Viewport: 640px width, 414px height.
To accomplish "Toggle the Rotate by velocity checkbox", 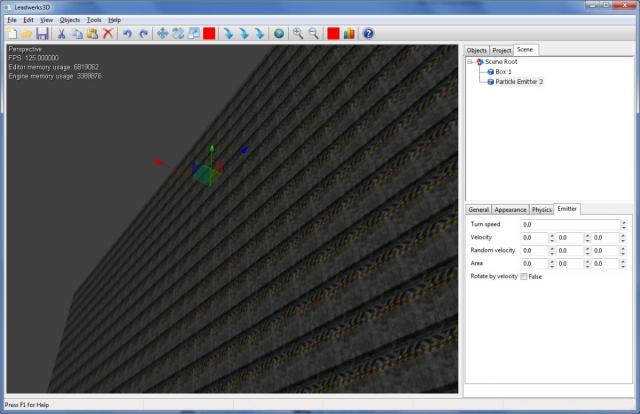I will point(523,276).
